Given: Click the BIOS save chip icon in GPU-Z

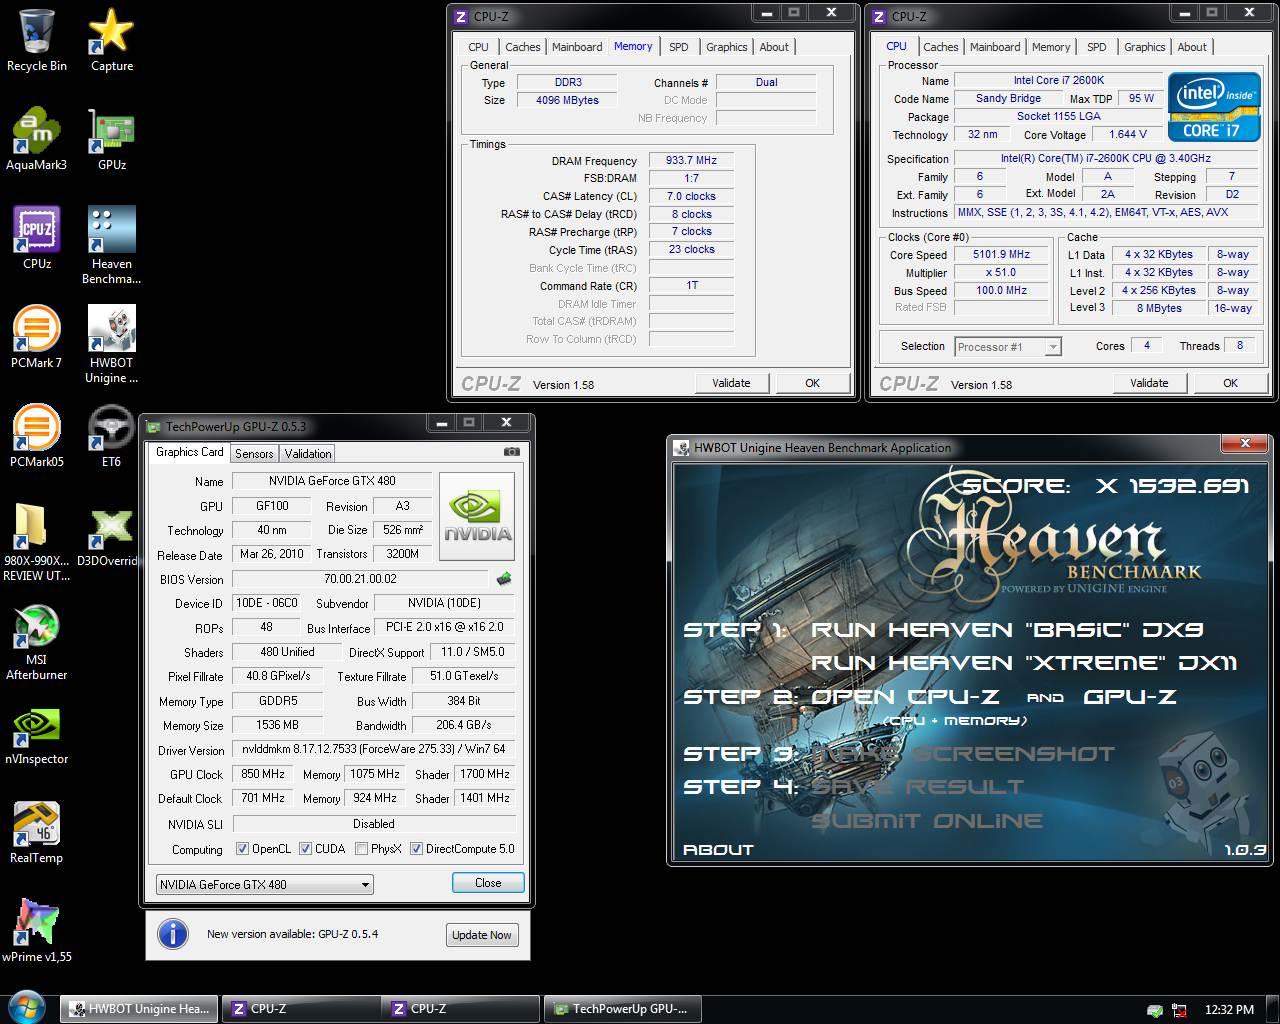Looking at the screenshot, I should tap(504, 579).
